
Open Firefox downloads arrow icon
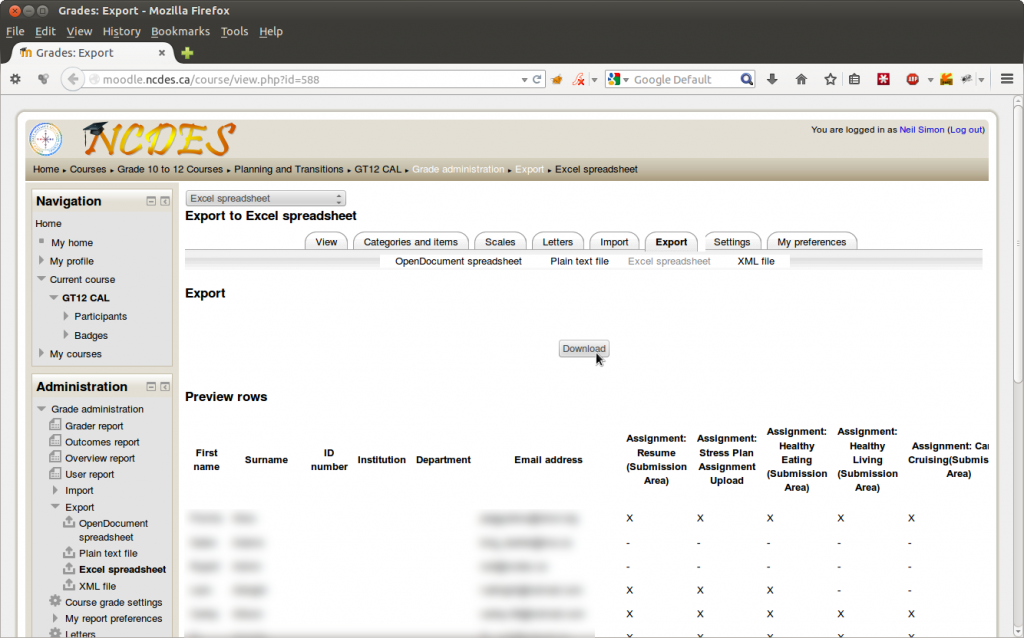point(772,80)
